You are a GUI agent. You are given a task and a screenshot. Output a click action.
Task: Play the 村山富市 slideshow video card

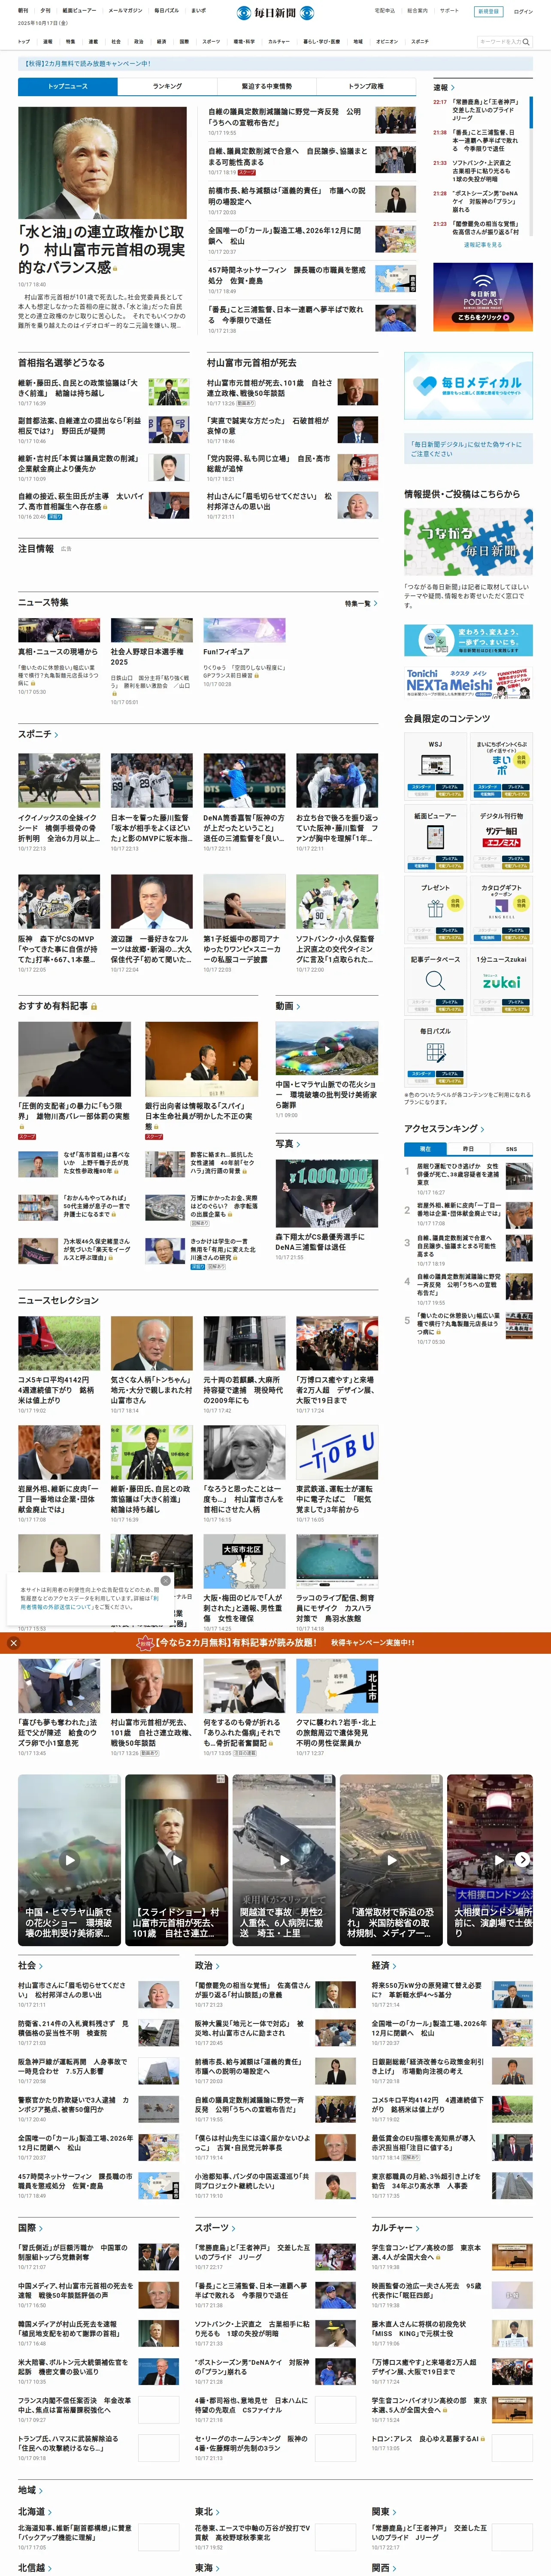point(176,1859)
